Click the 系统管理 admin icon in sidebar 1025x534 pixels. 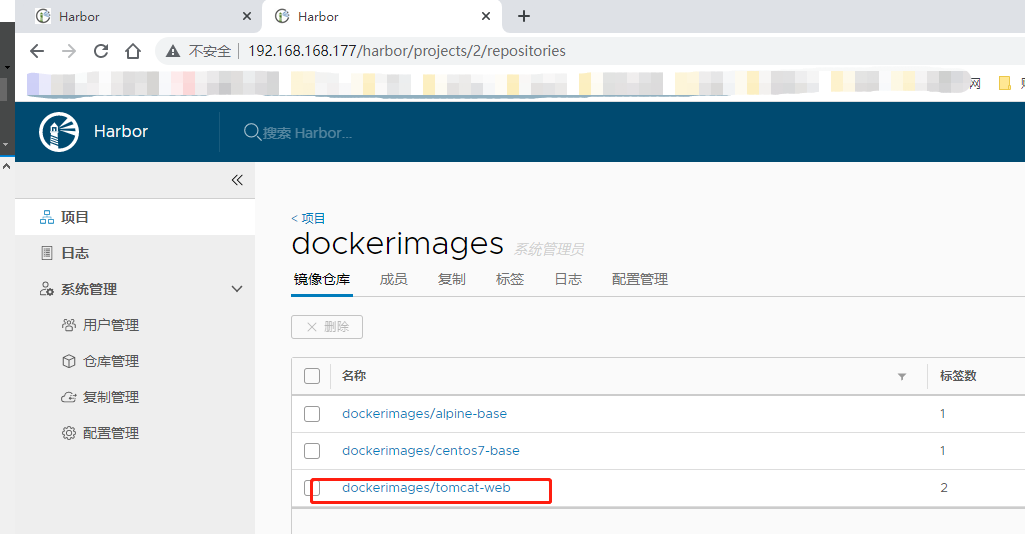(47, 289)
